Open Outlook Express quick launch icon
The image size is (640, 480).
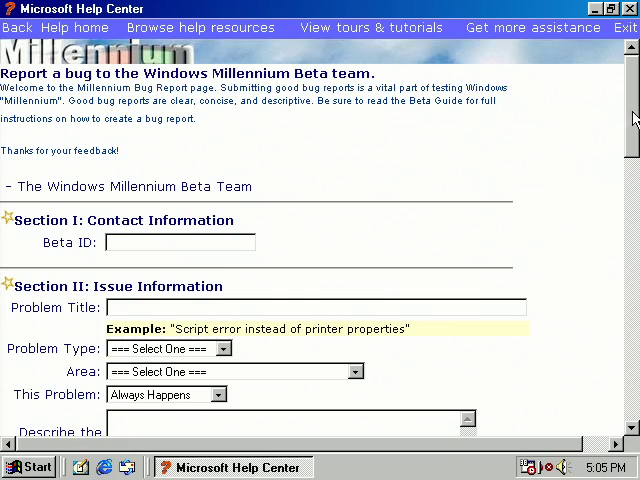coord(127,467)
